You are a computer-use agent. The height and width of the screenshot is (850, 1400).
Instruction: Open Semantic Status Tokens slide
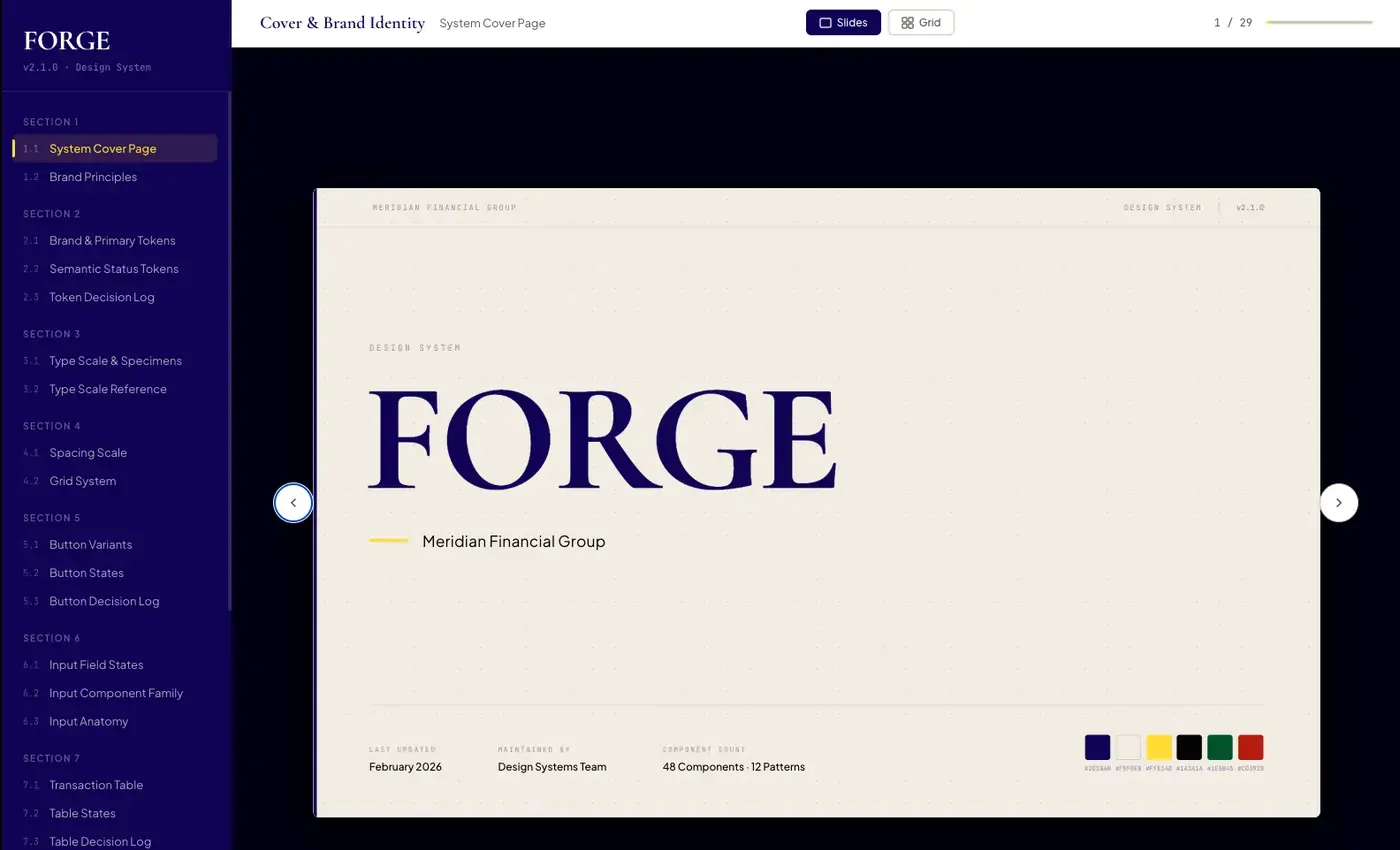(115, 268)
